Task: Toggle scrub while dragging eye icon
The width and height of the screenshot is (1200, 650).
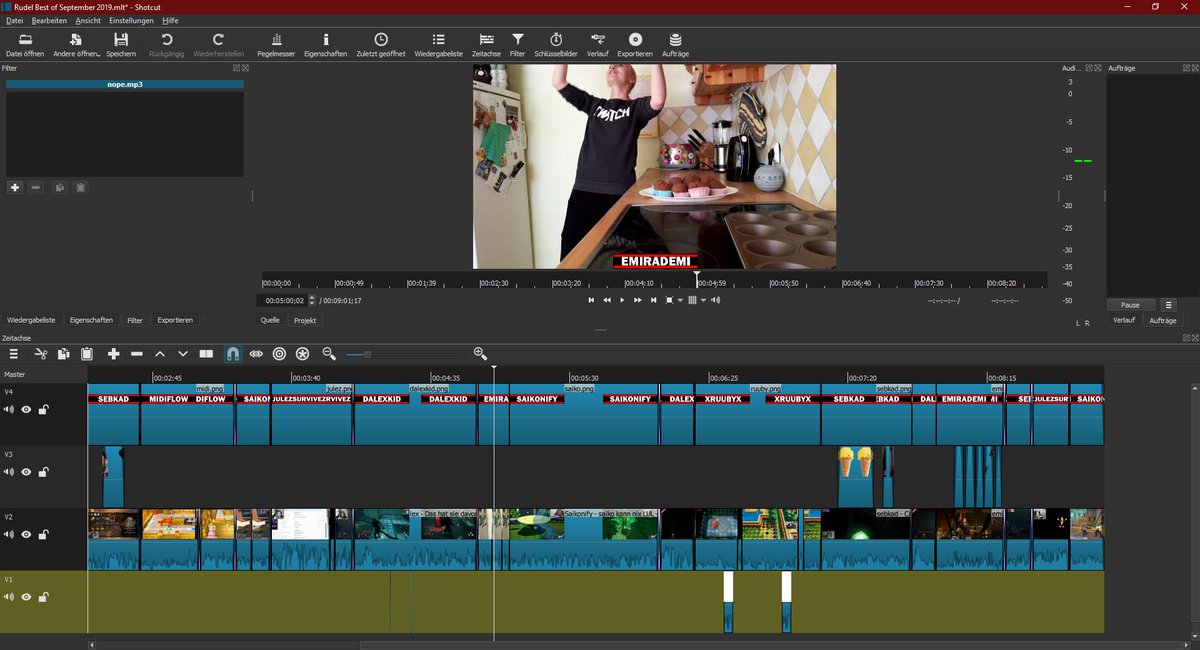Action: (256, 354)
